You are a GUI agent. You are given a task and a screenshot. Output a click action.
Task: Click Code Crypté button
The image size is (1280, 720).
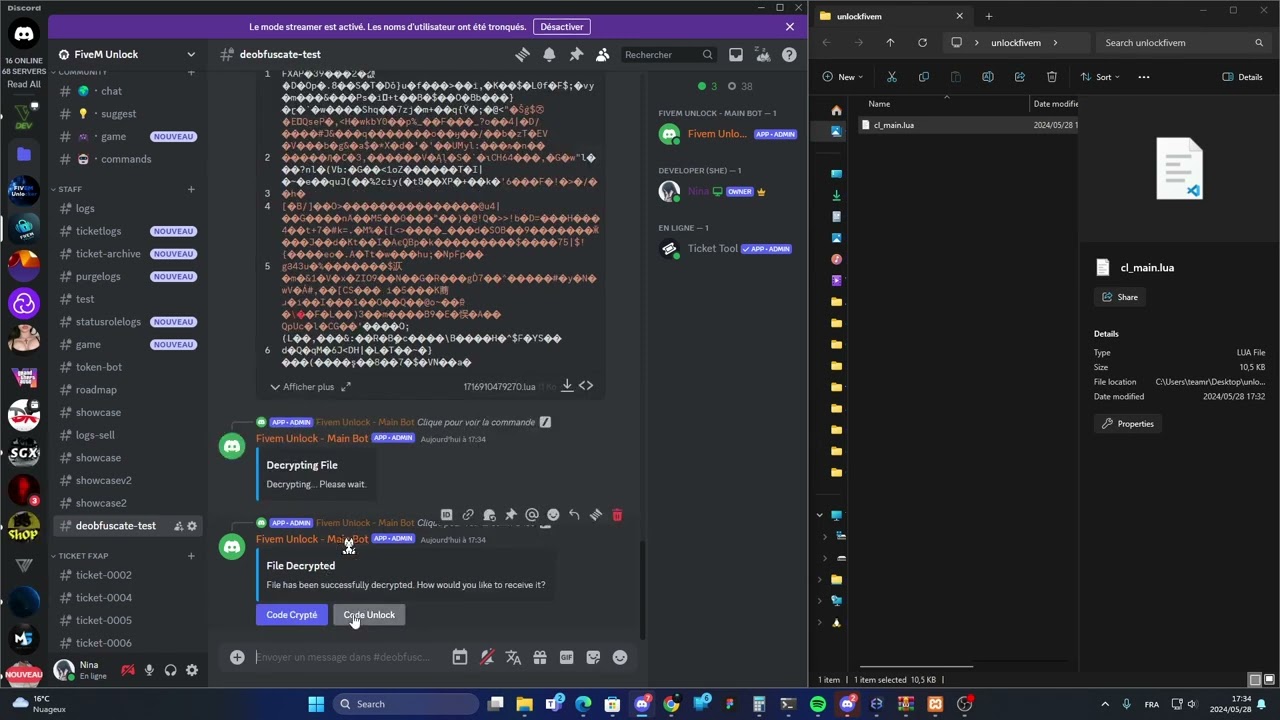pos(292,615)
